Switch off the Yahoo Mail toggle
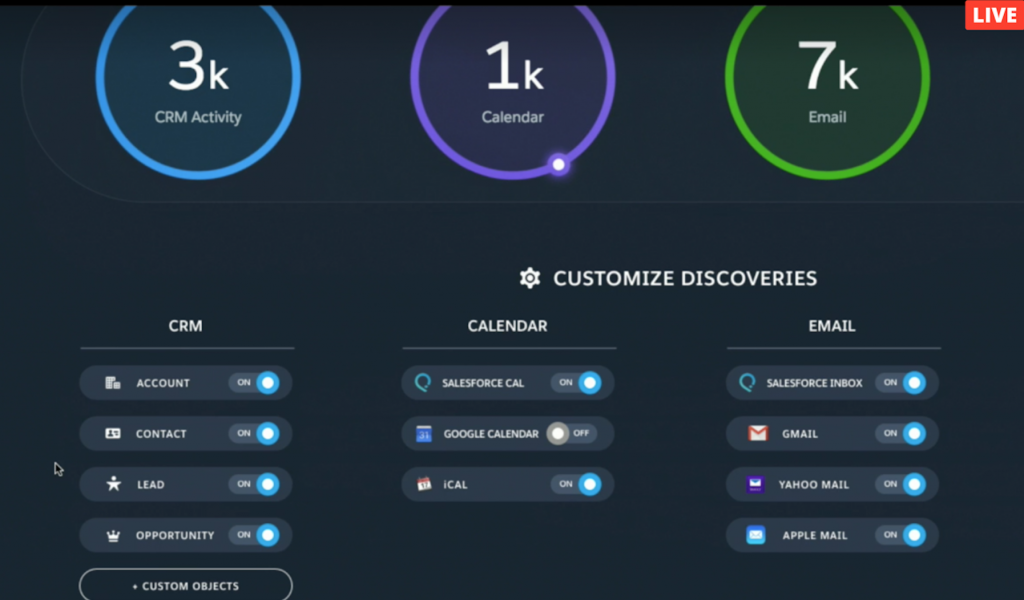1024x600 pixels. [901, 484]
